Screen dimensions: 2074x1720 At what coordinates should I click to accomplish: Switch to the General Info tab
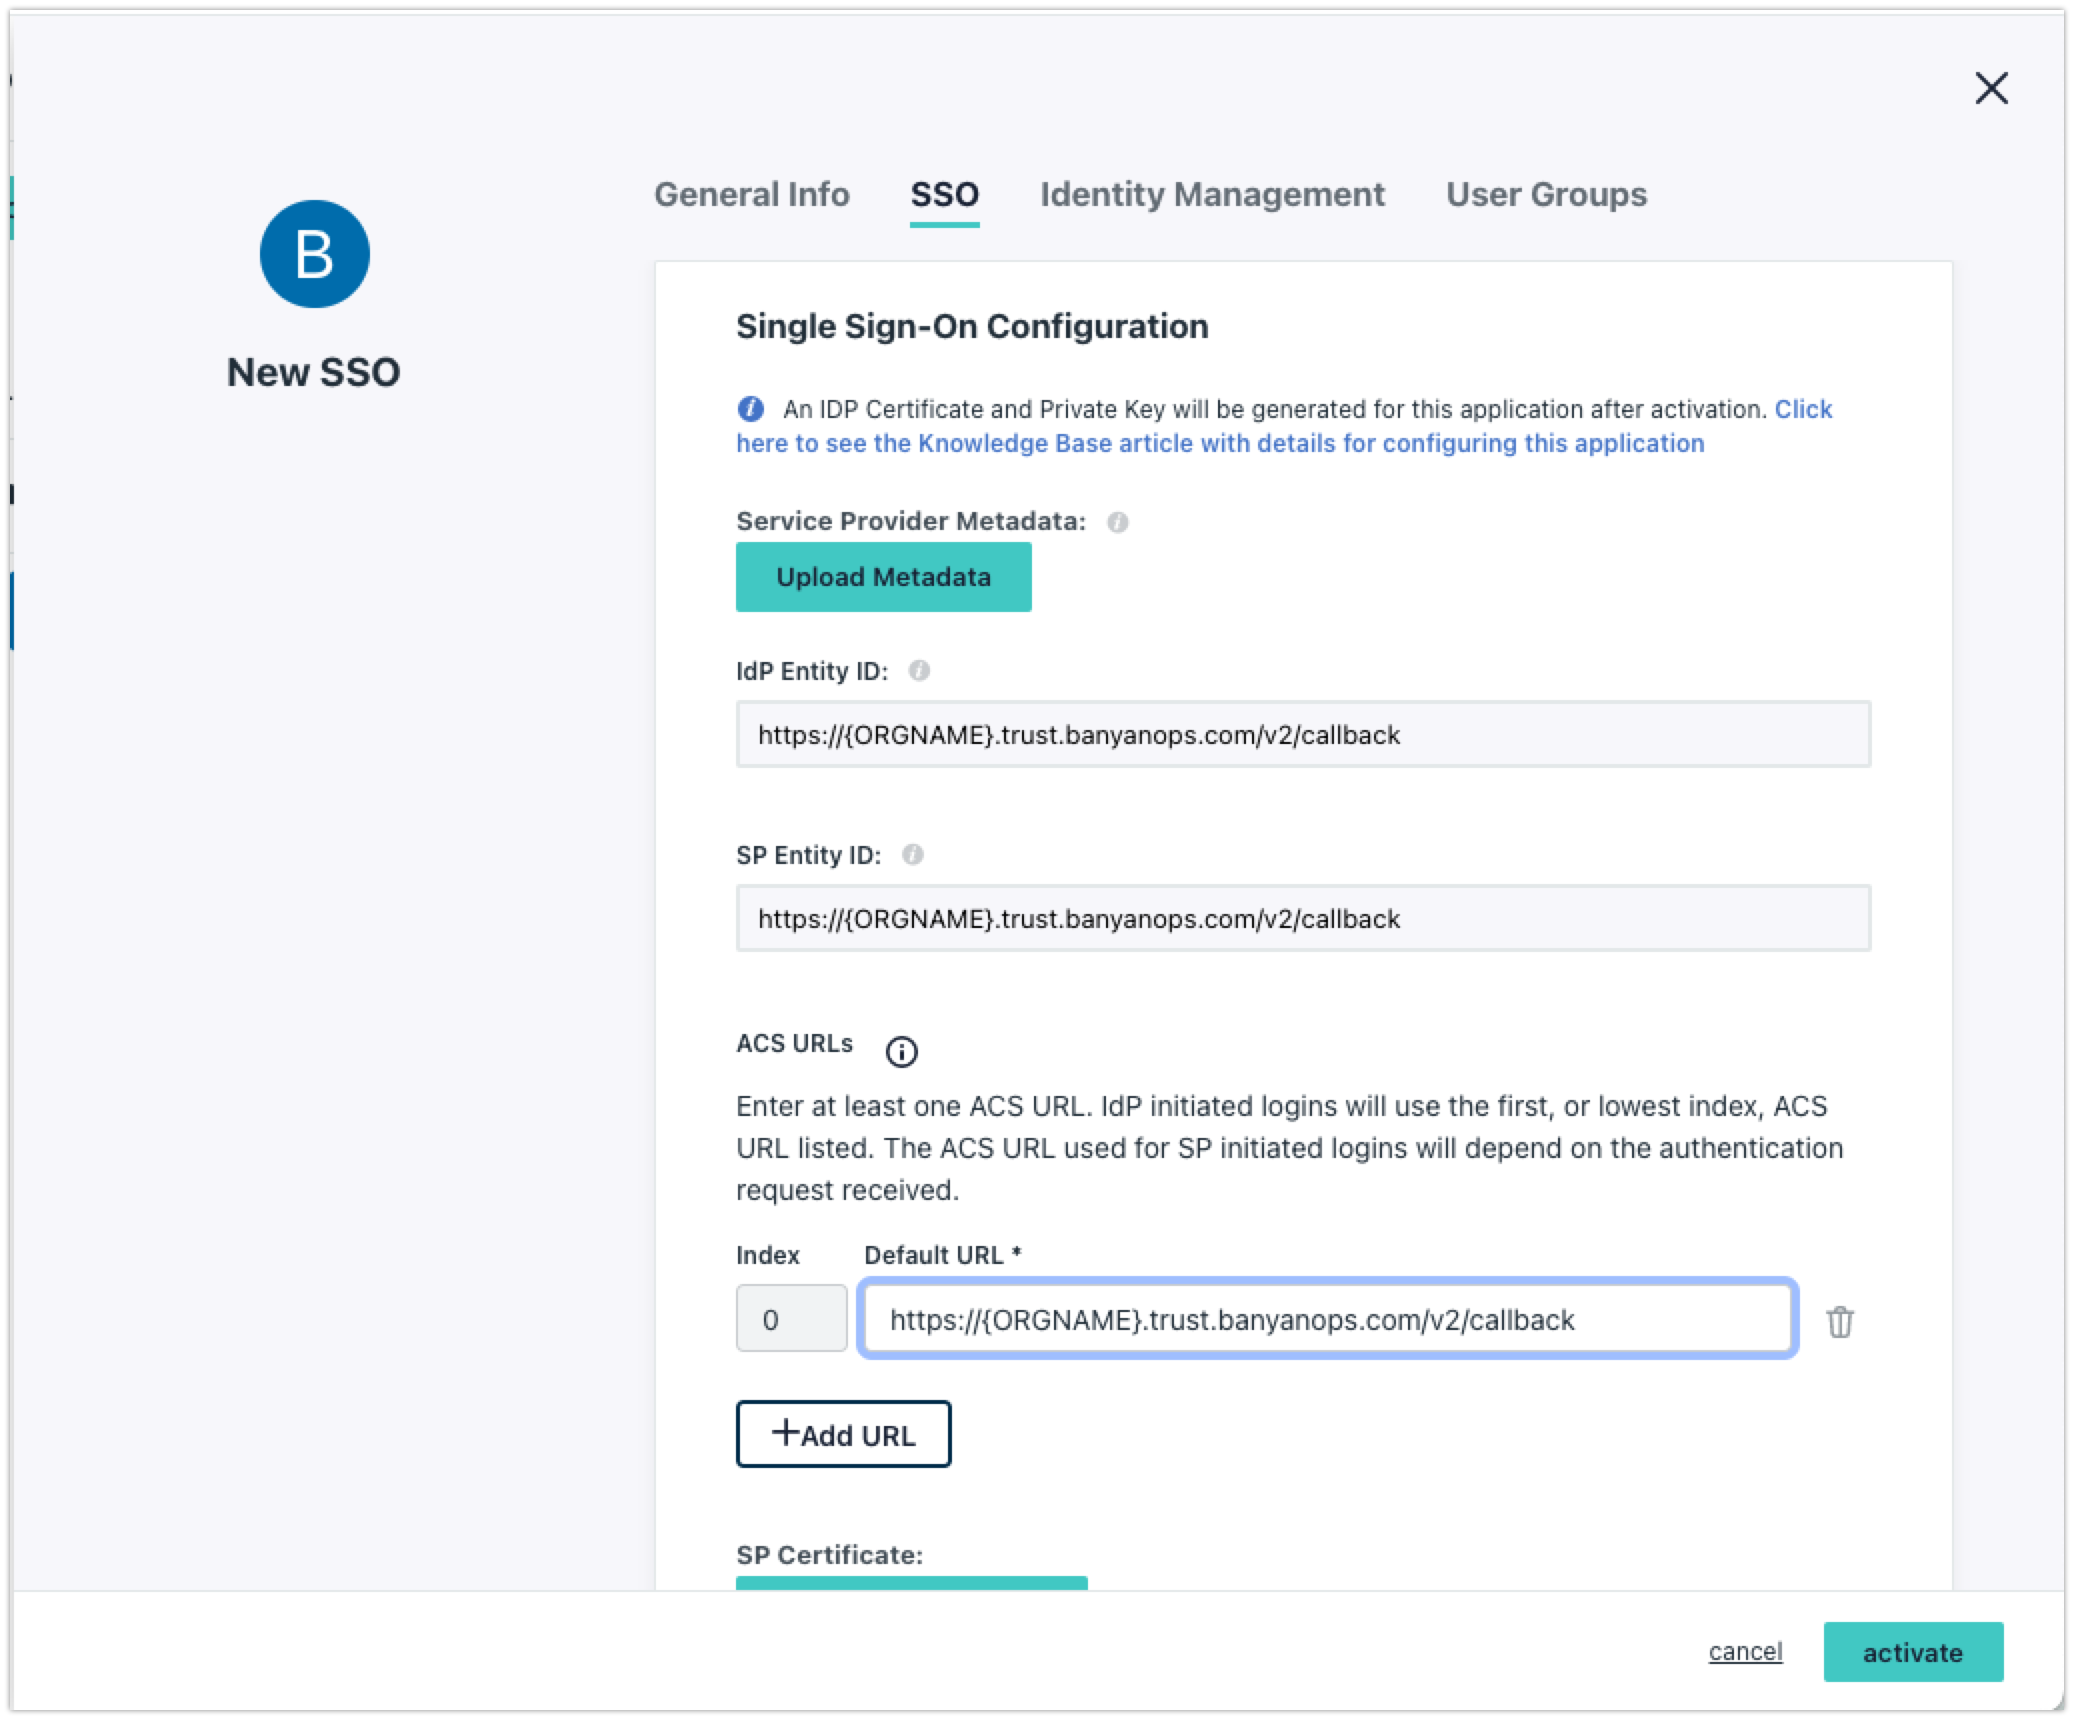(x=751, y=194)
